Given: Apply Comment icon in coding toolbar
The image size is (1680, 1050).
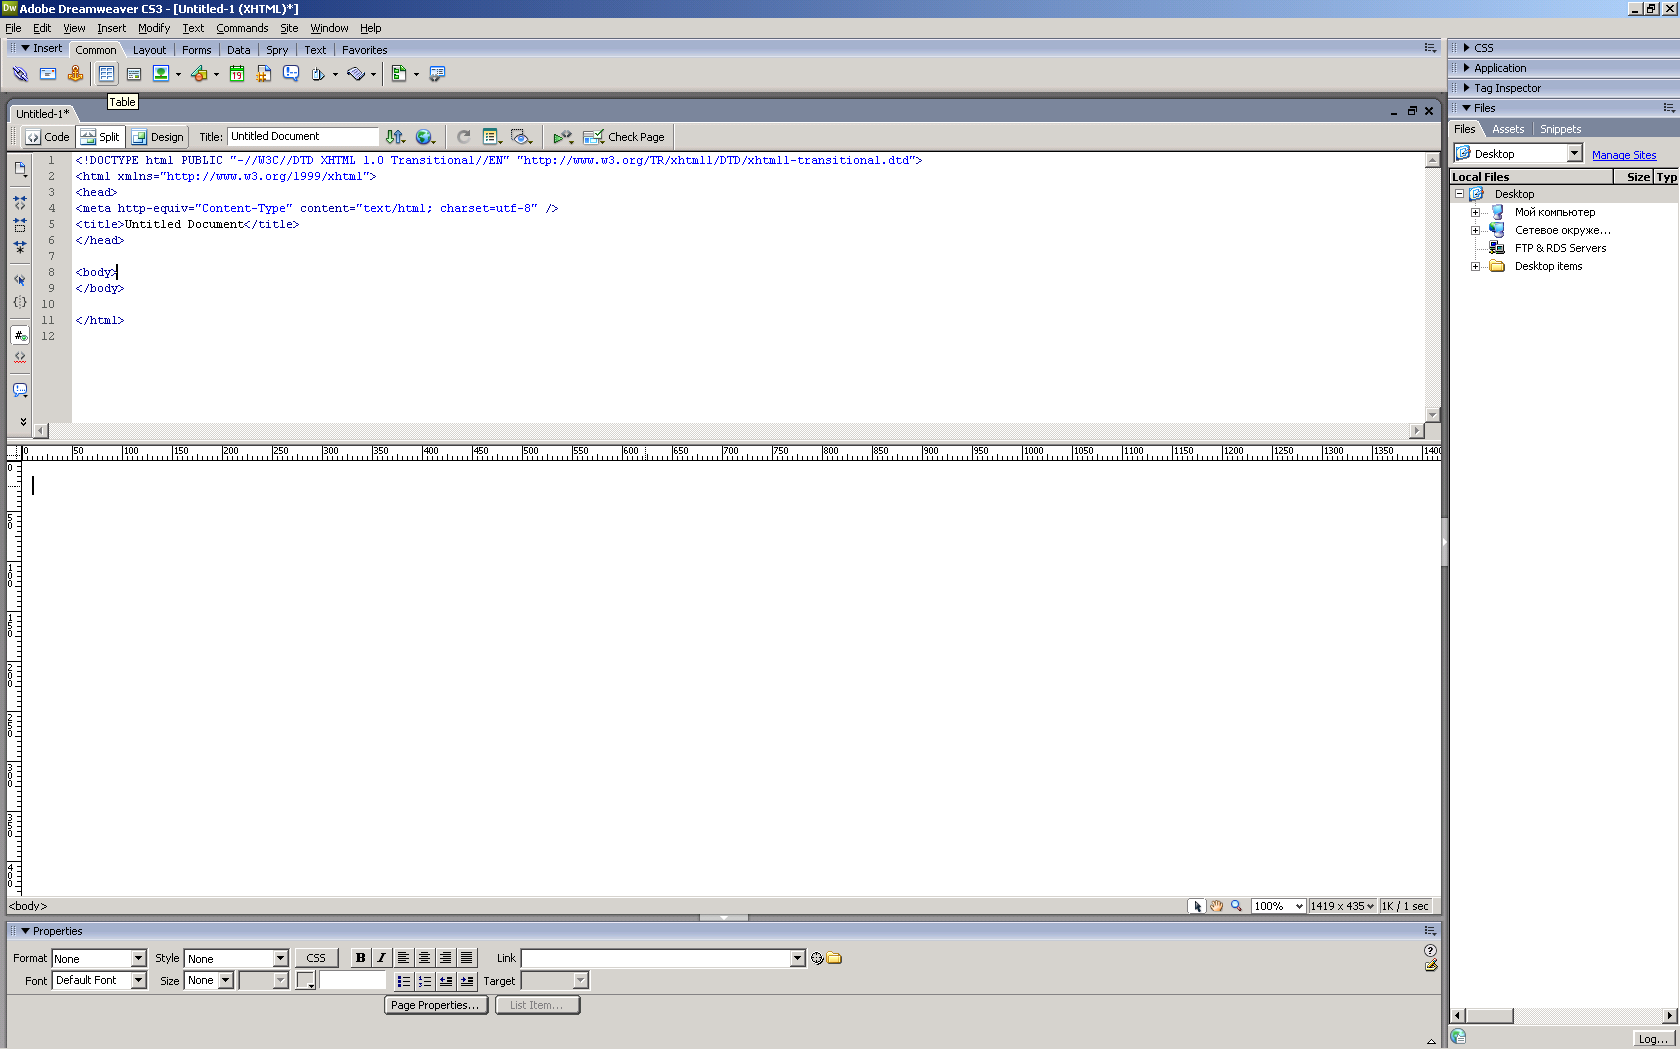Looking at the screenshot, I should click(x=20, y=390).
